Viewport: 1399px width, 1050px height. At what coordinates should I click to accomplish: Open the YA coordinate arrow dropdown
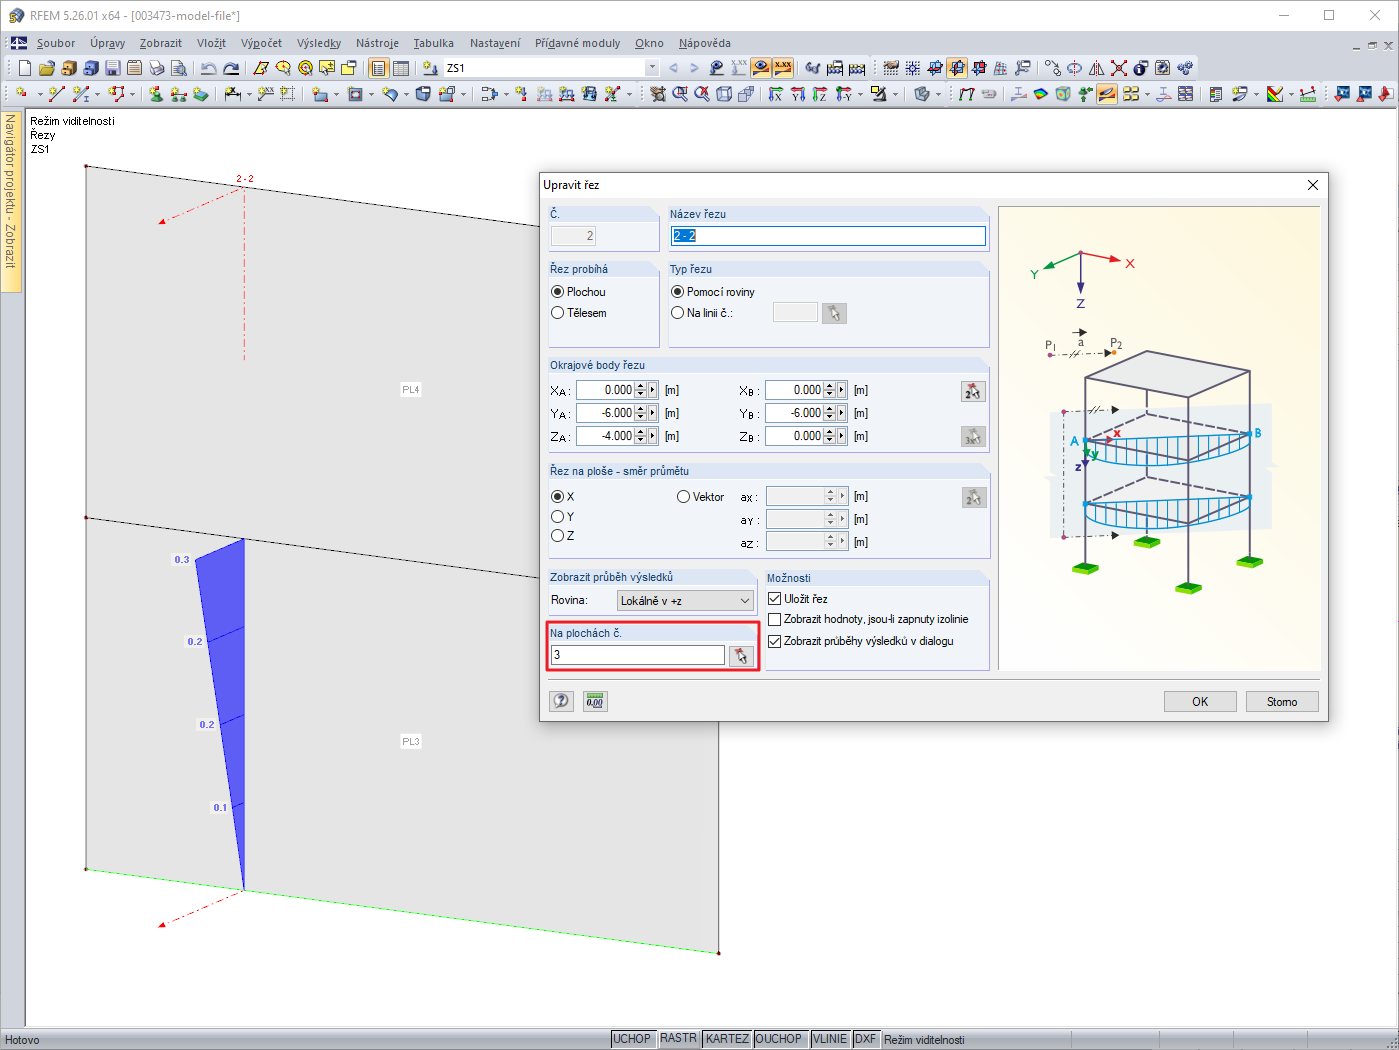point(653,413)
